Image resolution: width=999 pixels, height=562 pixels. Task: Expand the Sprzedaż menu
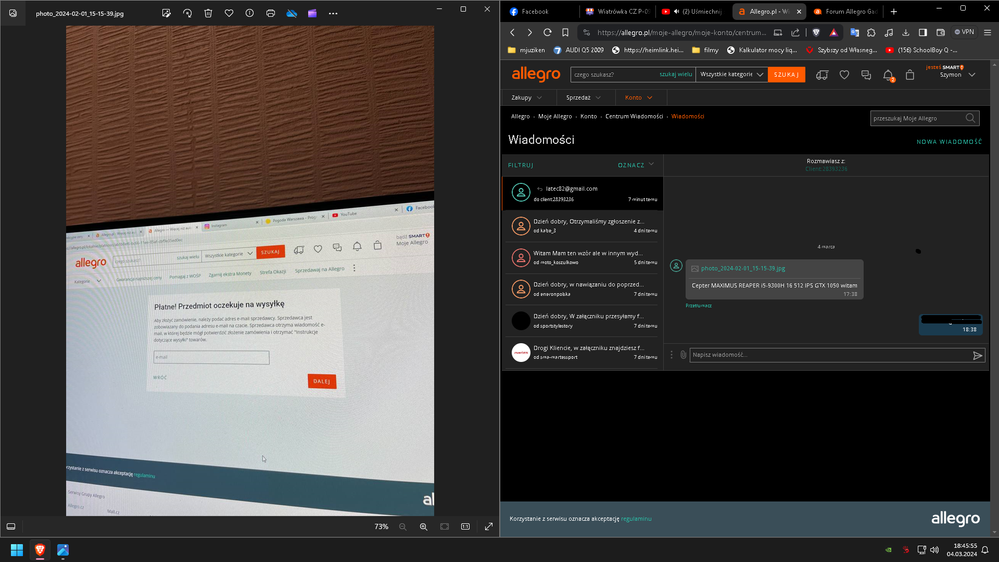584,97
